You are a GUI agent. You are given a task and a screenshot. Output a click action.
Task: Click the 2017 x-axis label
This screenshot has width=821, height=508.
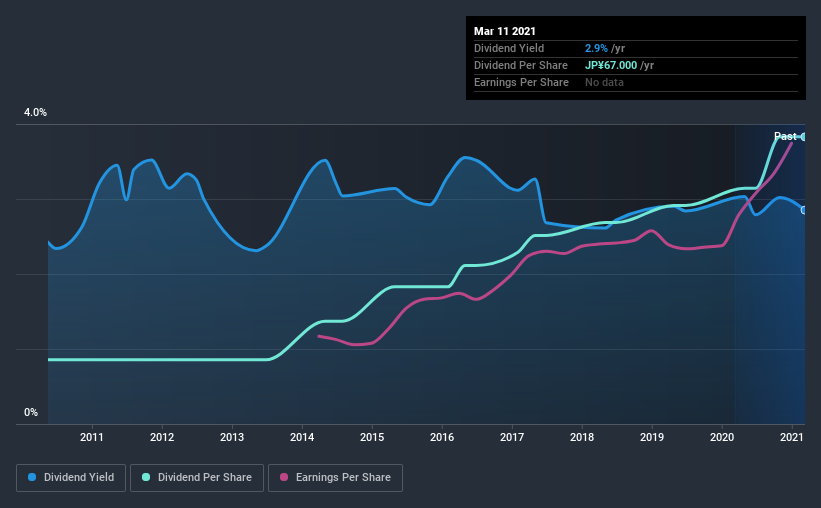(x=512, y=437)
